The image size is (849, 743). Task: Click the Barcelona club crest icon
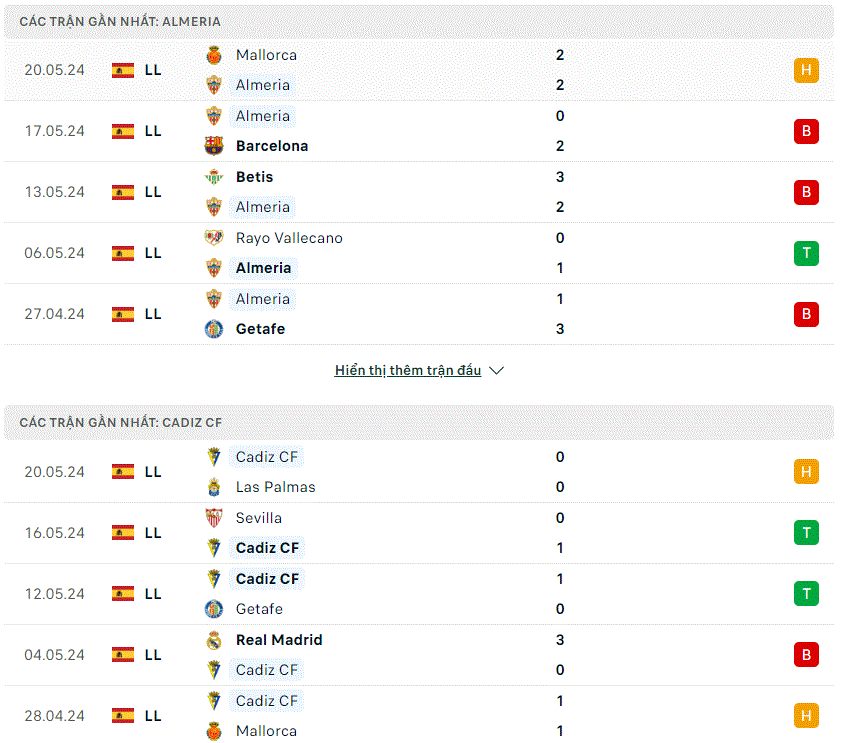click(x=214, y=146)
